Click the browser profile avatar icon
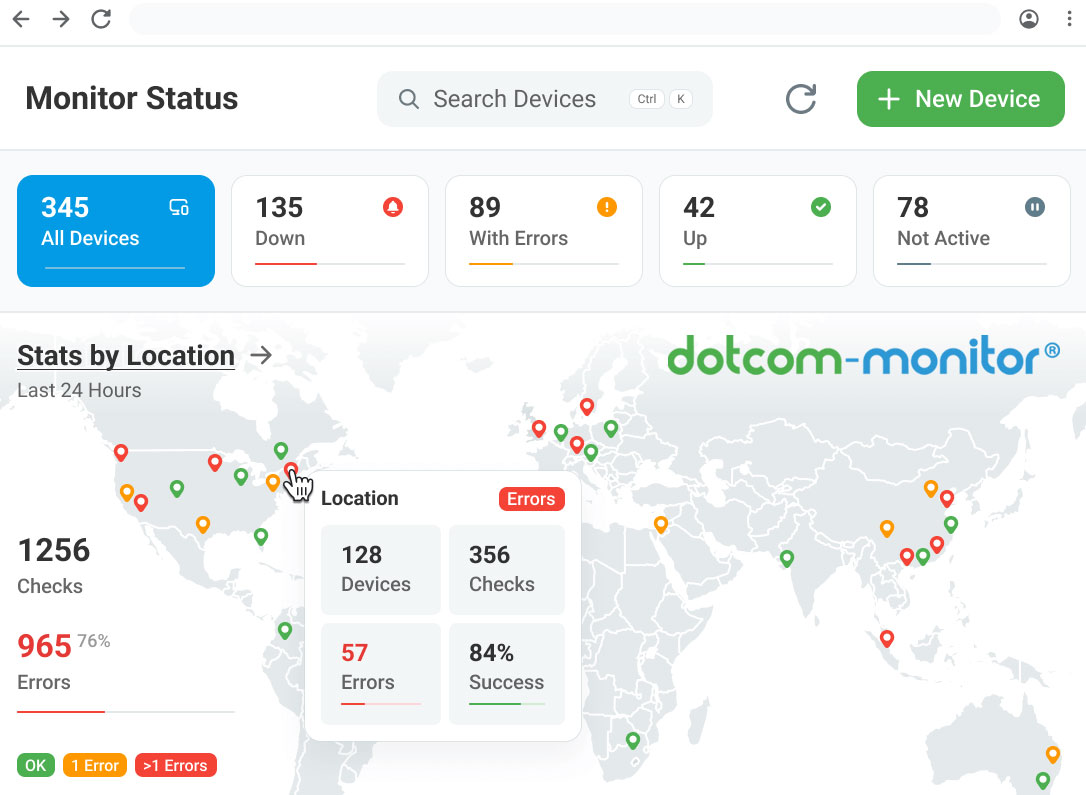The height and width of the screenshot is (795, 1086). click(x=1029, y=19)
